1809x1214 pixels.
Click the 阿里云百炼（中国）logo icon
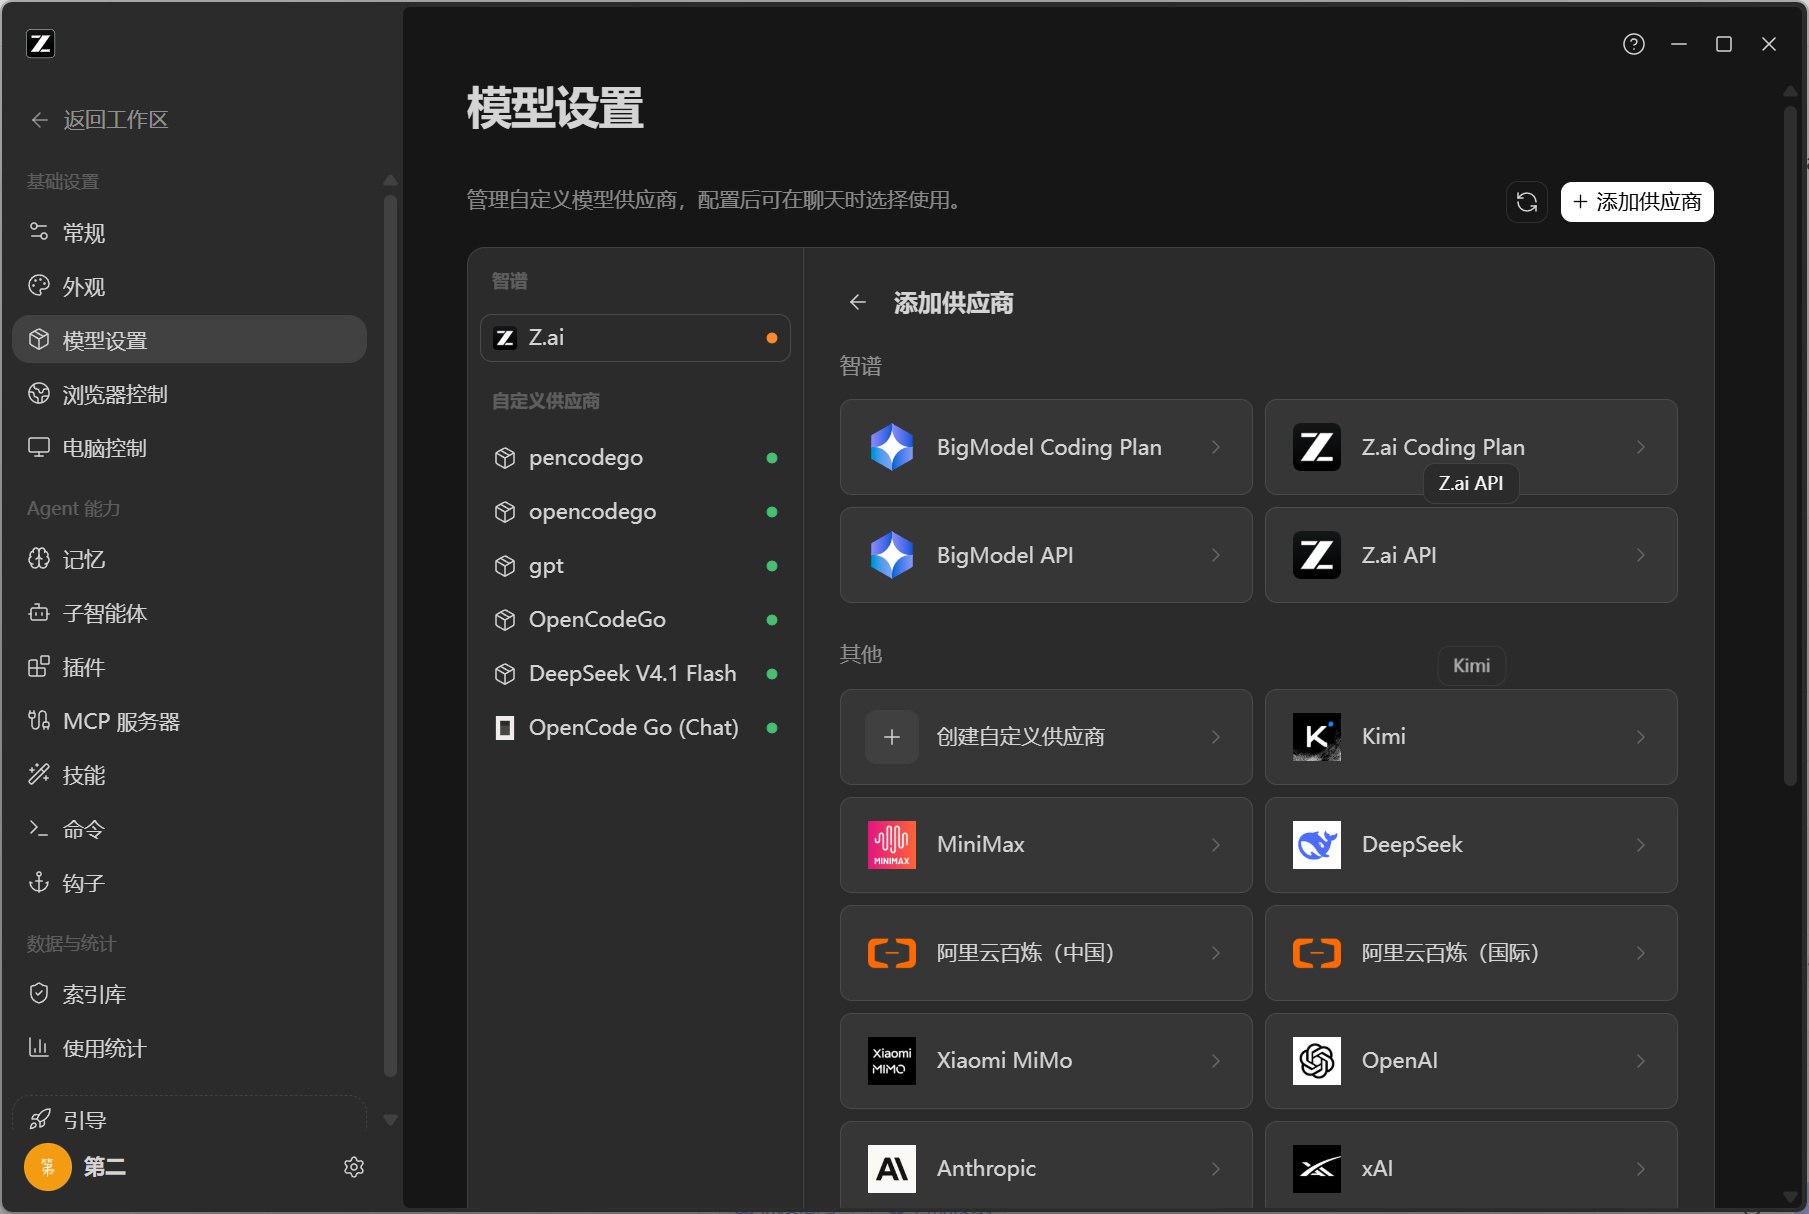point(892,953)
